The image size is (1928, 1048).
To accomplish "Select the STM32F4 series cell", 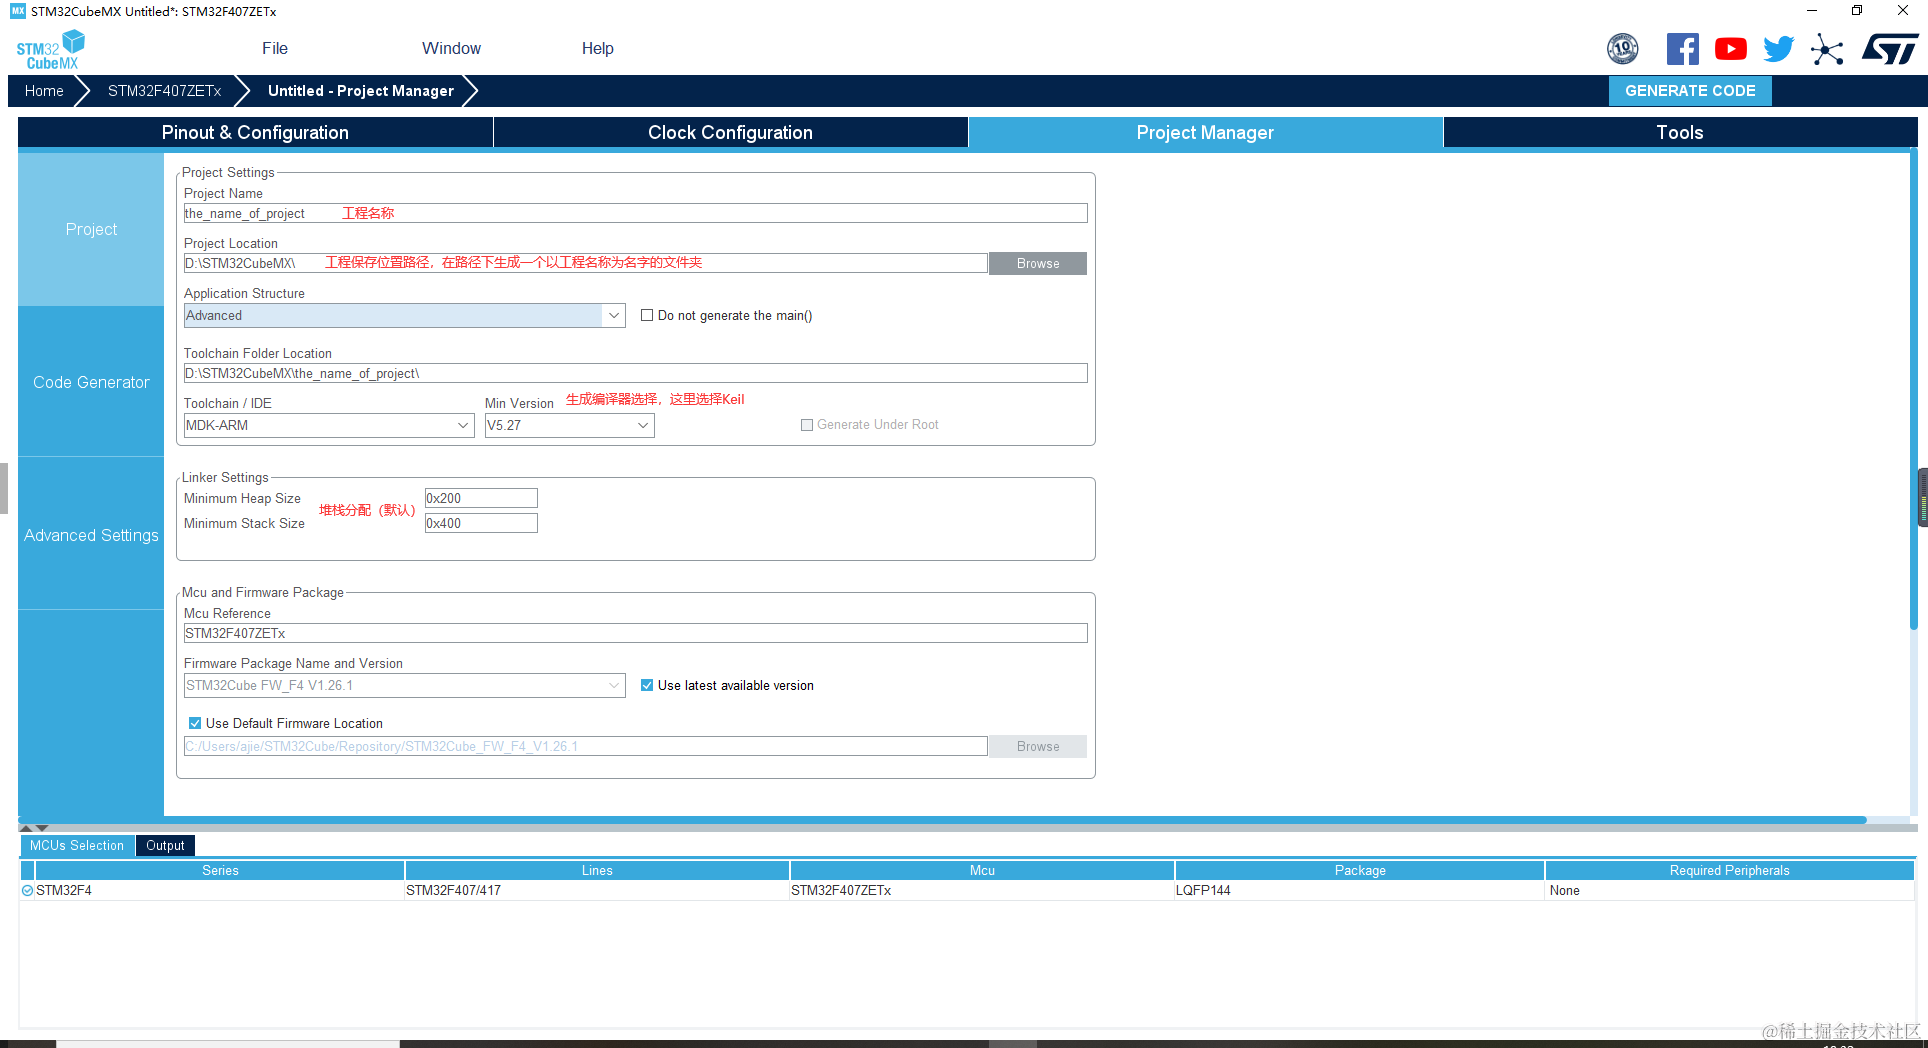I will pyautogui.click(x=220, y=890).
